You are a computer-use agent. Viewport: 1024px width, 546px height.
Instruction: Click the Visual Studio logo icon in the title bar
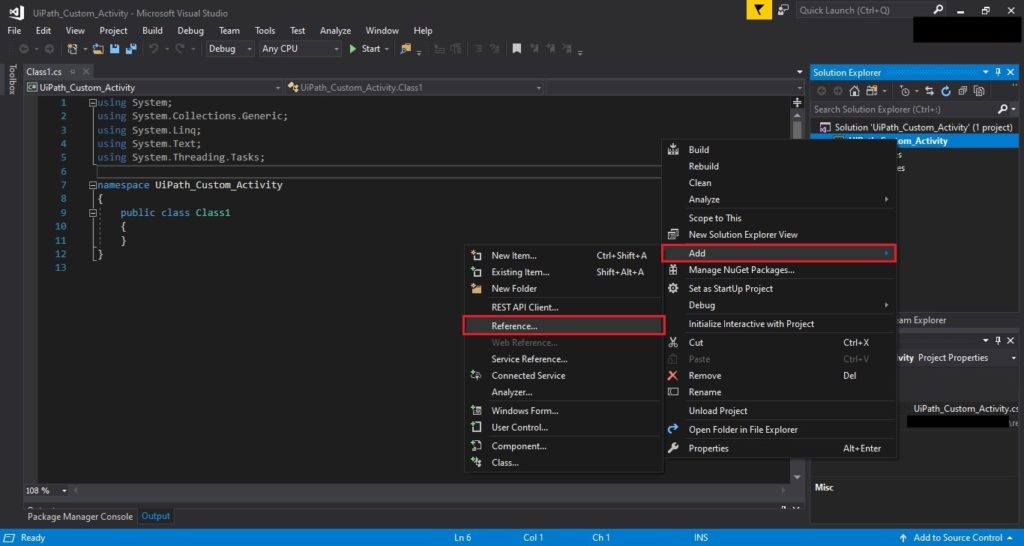click(16, 12)
